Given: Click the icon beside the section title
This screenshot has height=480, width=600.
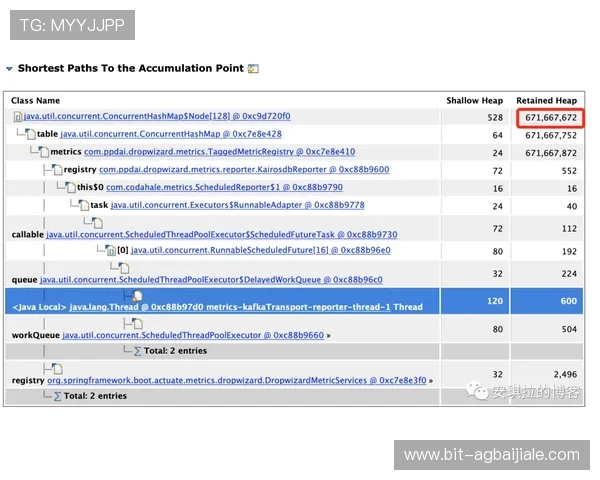Looking at the screenshot, I should tap(253, 69).
